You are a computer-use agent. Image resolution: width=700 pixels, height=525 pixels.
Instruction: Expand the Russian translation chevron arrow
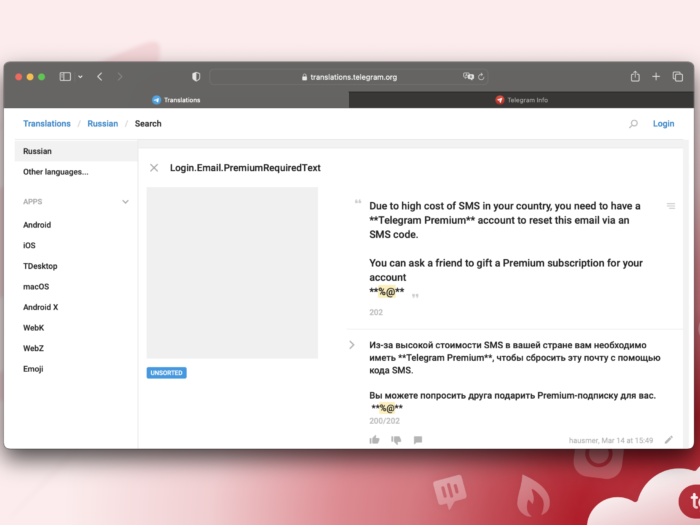[352, 345]
